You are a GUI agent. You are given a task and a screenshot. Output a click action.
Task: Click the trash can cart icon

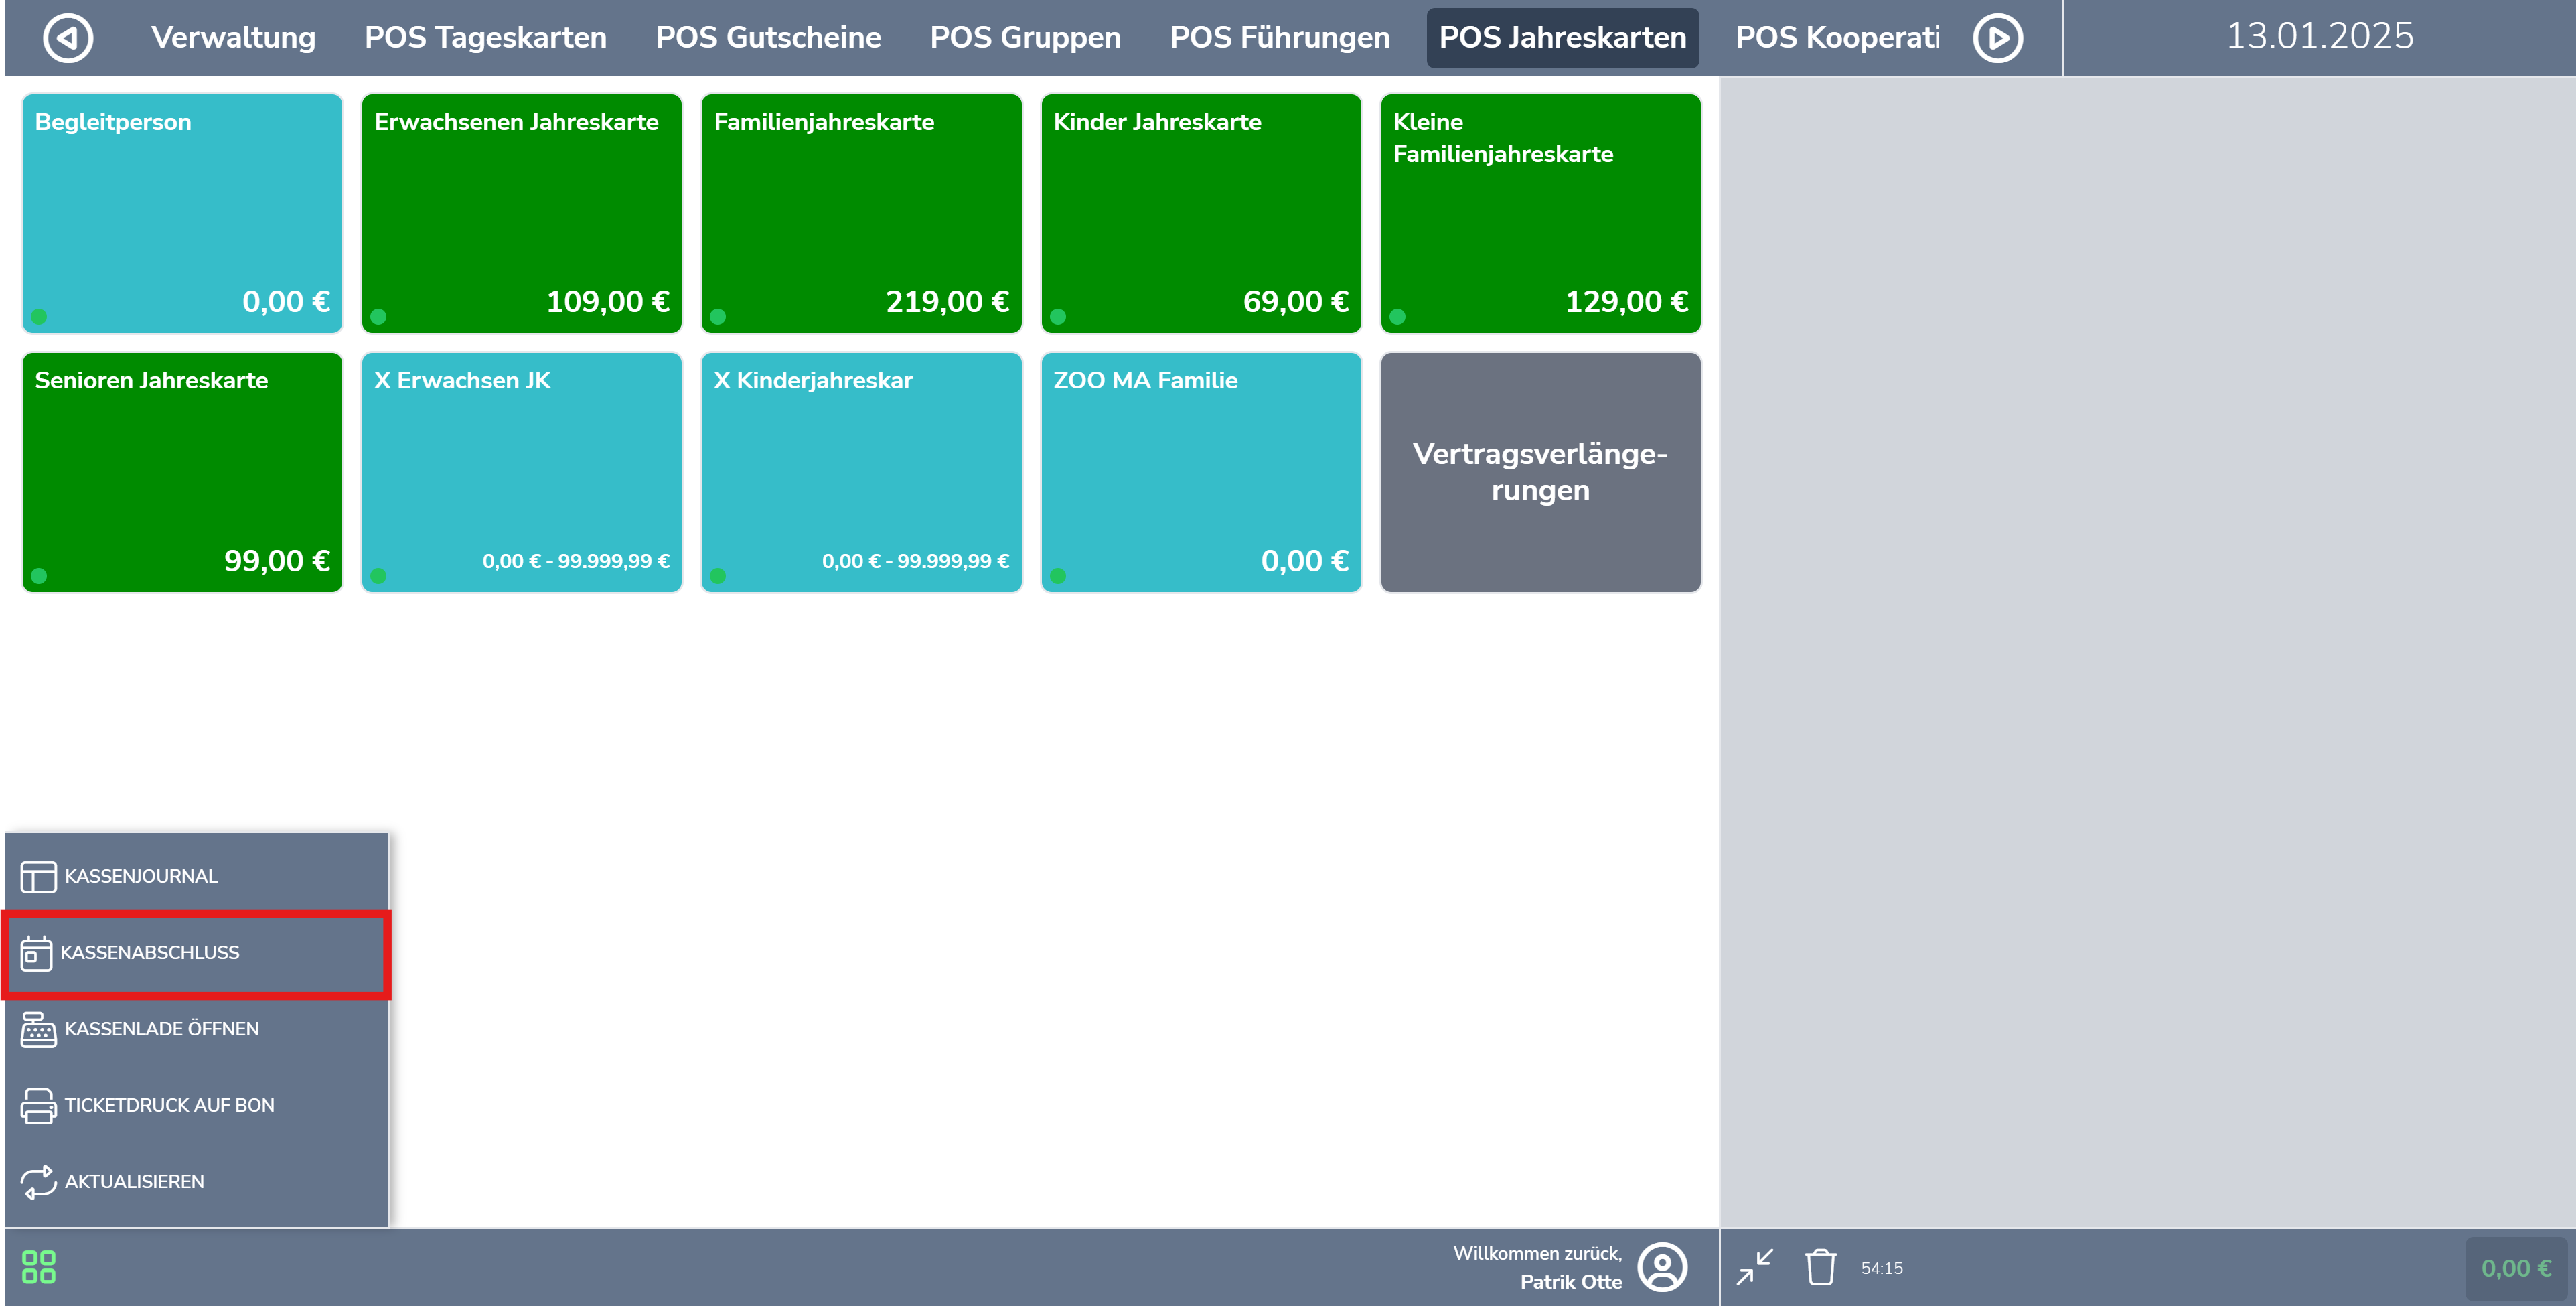click(1820, 1267)
